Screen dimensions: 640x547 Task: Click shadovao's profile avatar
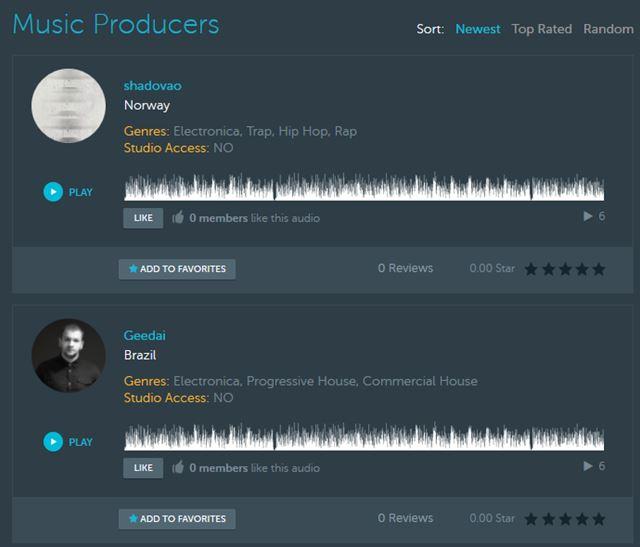(x=68, y=106)
